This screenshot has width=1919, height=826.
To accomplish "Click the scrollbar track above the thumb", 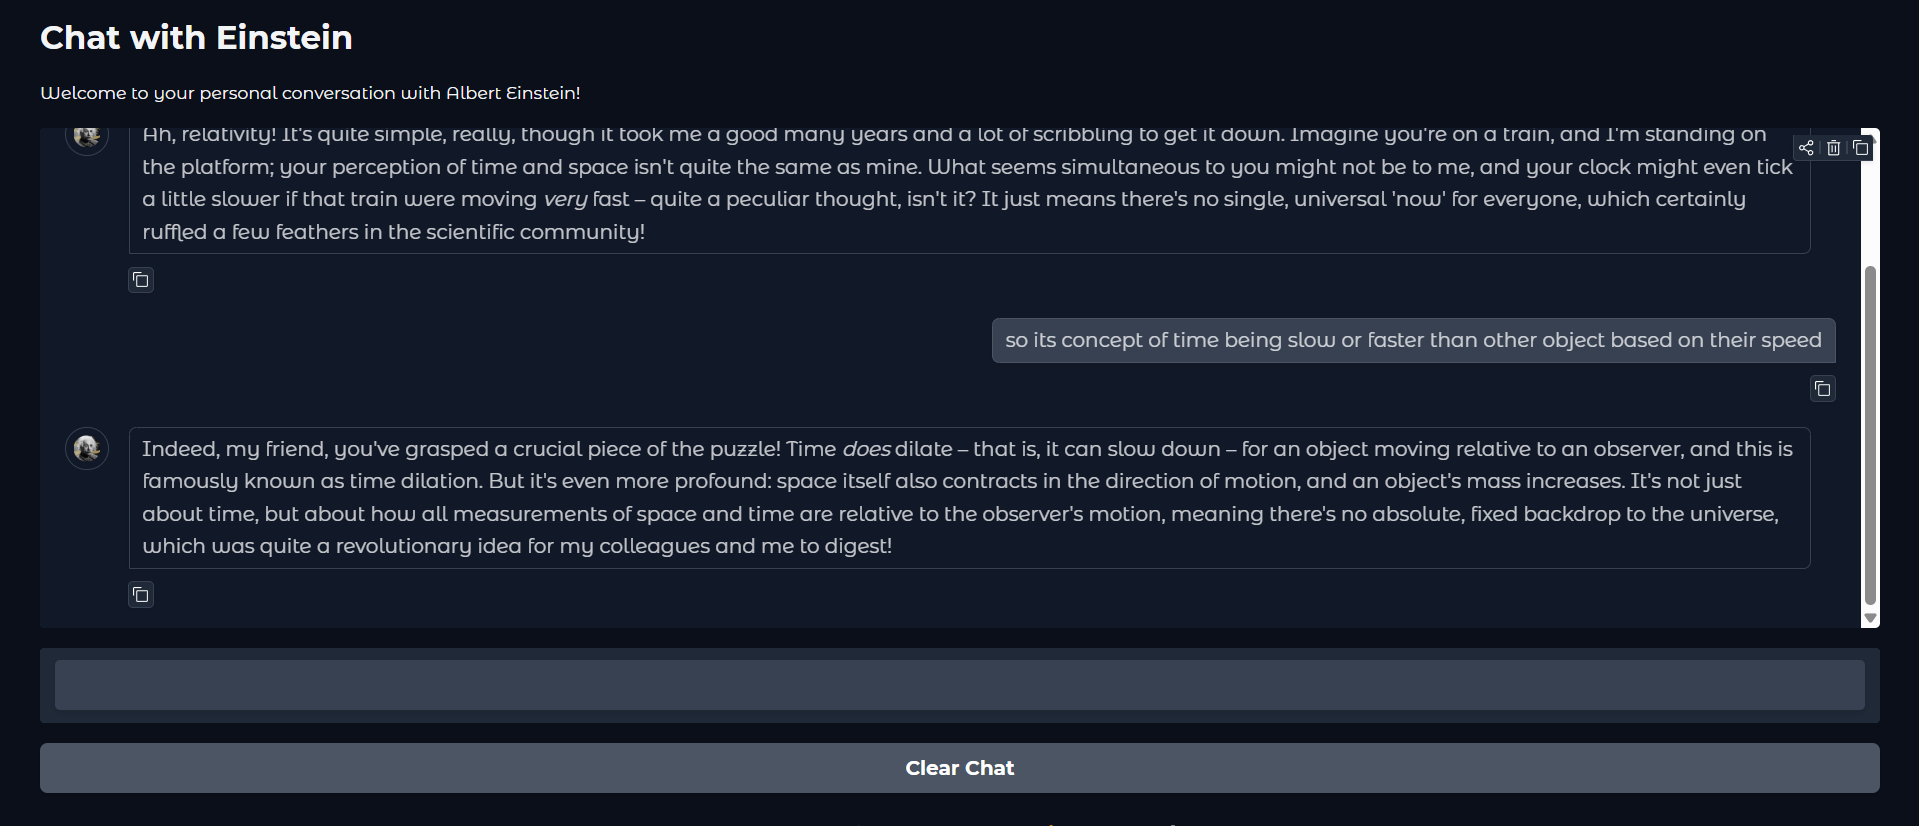I will point(1870,200).
